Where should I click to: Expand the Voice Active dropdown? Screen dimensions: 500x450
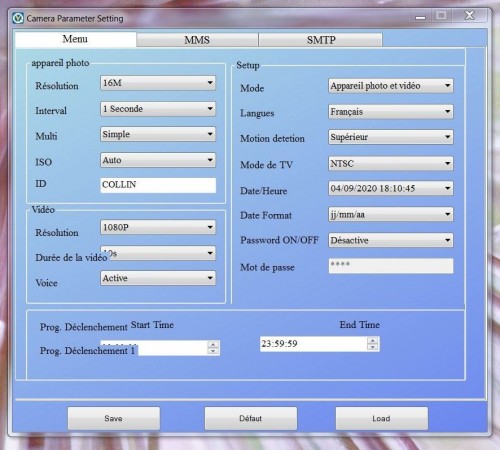(x=158, y=278)
